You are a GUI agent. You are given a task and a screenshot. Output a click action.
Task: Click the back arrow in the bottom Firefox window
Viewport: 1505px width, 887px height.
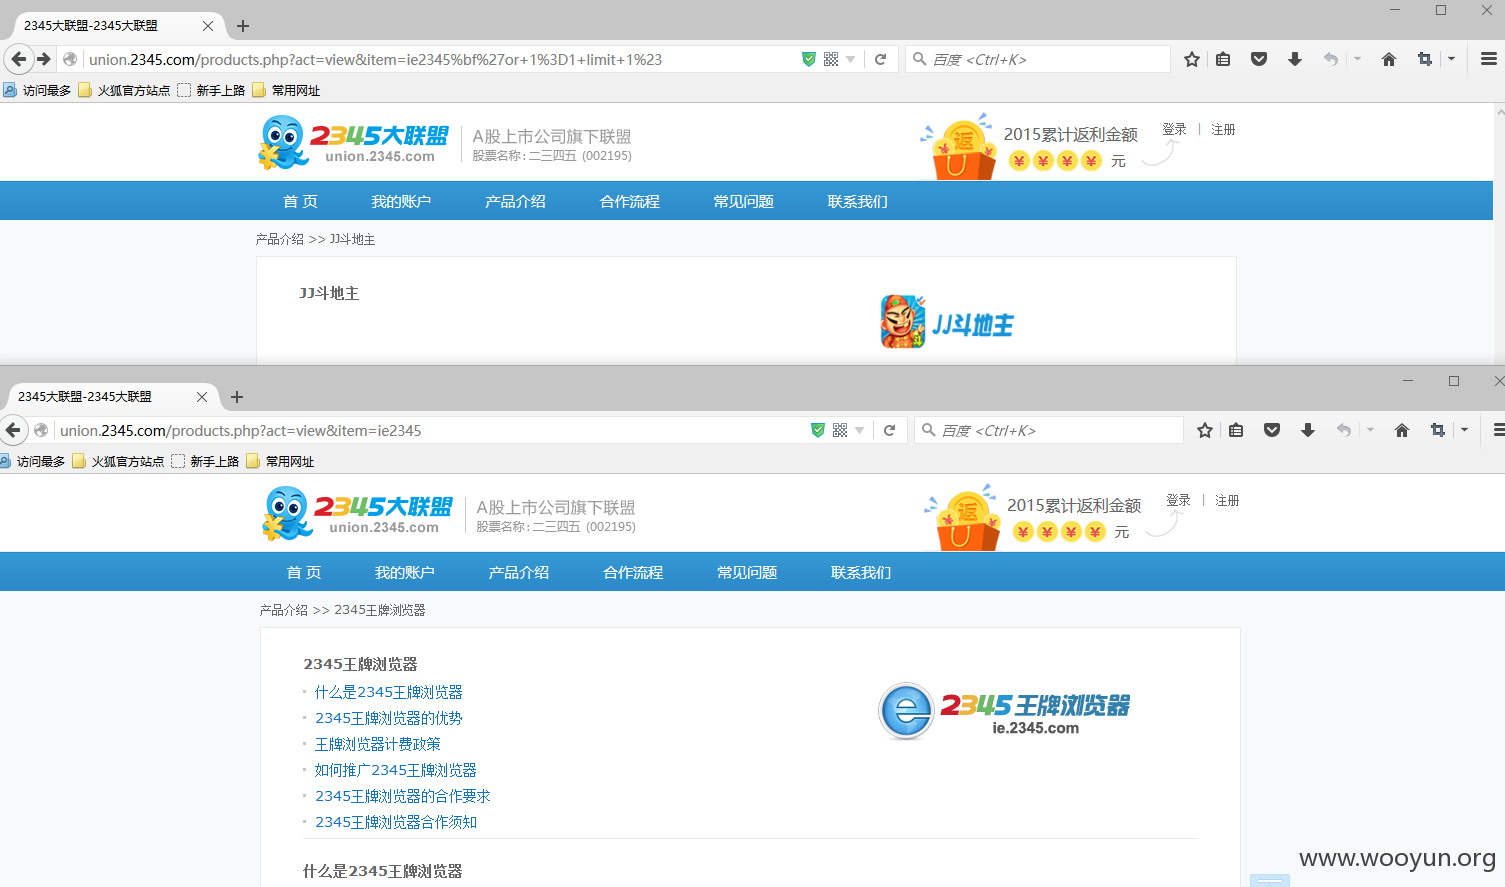click(12, 430)
